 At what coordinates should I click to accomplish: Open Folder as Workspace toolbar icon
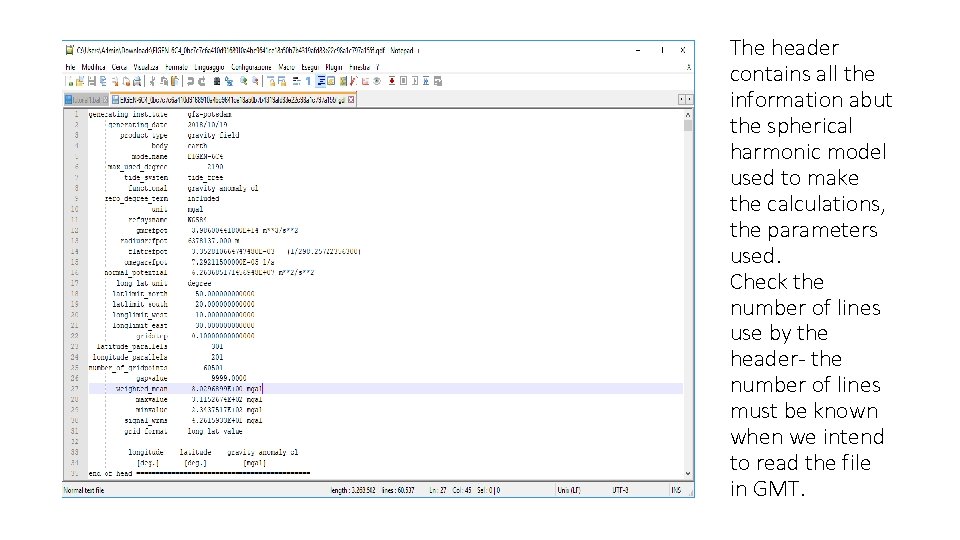(365, 81)
